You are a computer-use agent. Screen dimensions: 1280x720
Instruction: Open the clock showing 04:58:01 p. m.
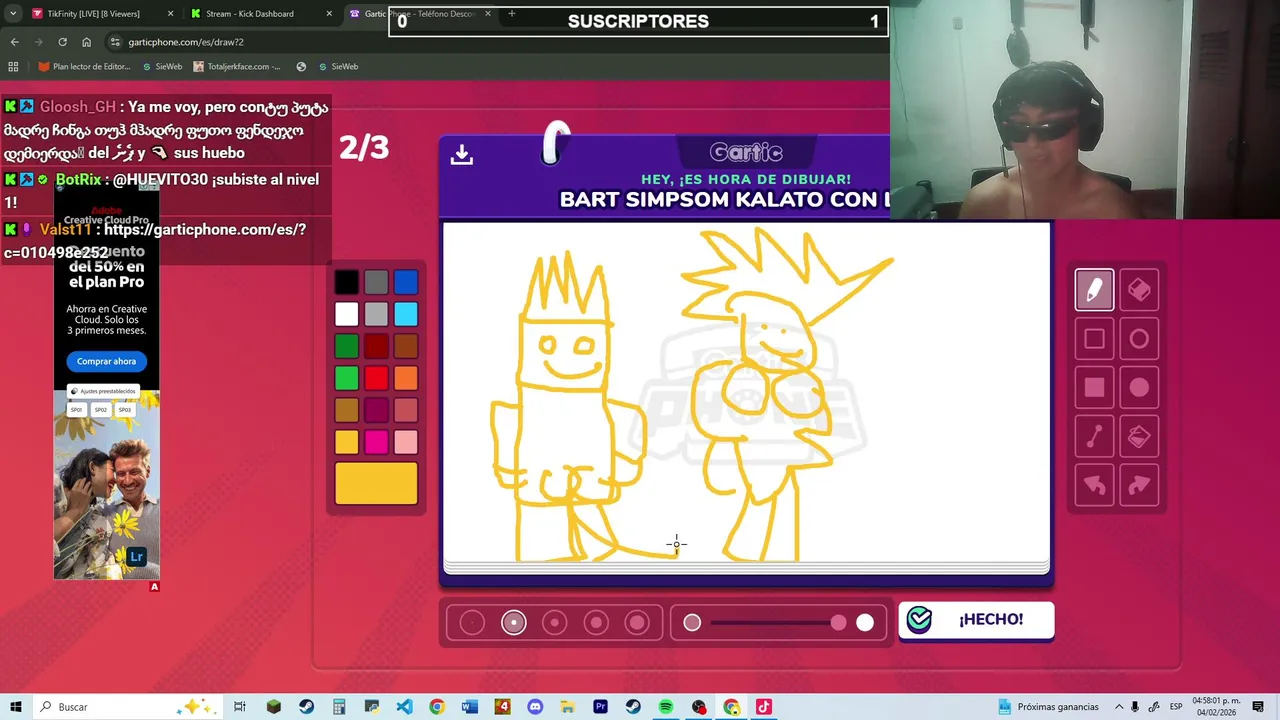point(1214,707)
